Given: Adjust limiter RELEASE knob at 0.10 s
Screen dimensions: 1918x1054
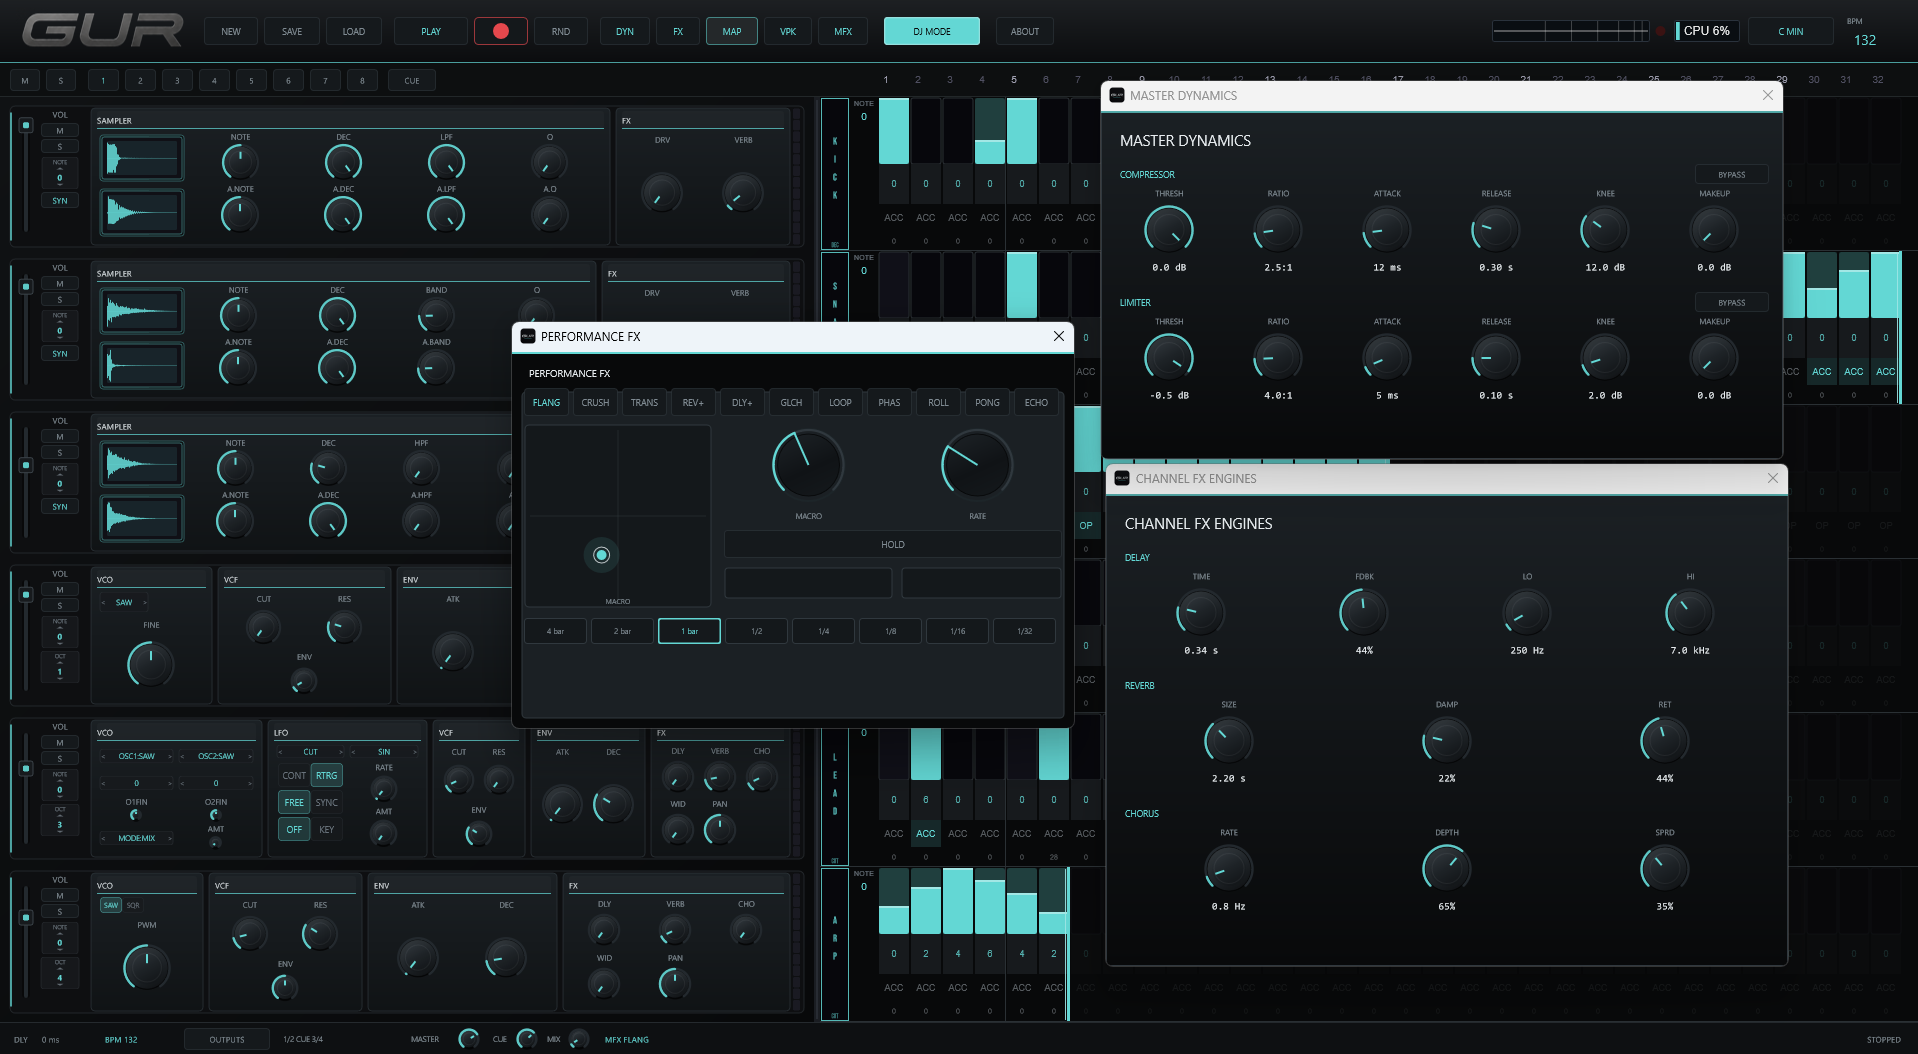Looking at the screenshot, I should (x=1496, y=358).
